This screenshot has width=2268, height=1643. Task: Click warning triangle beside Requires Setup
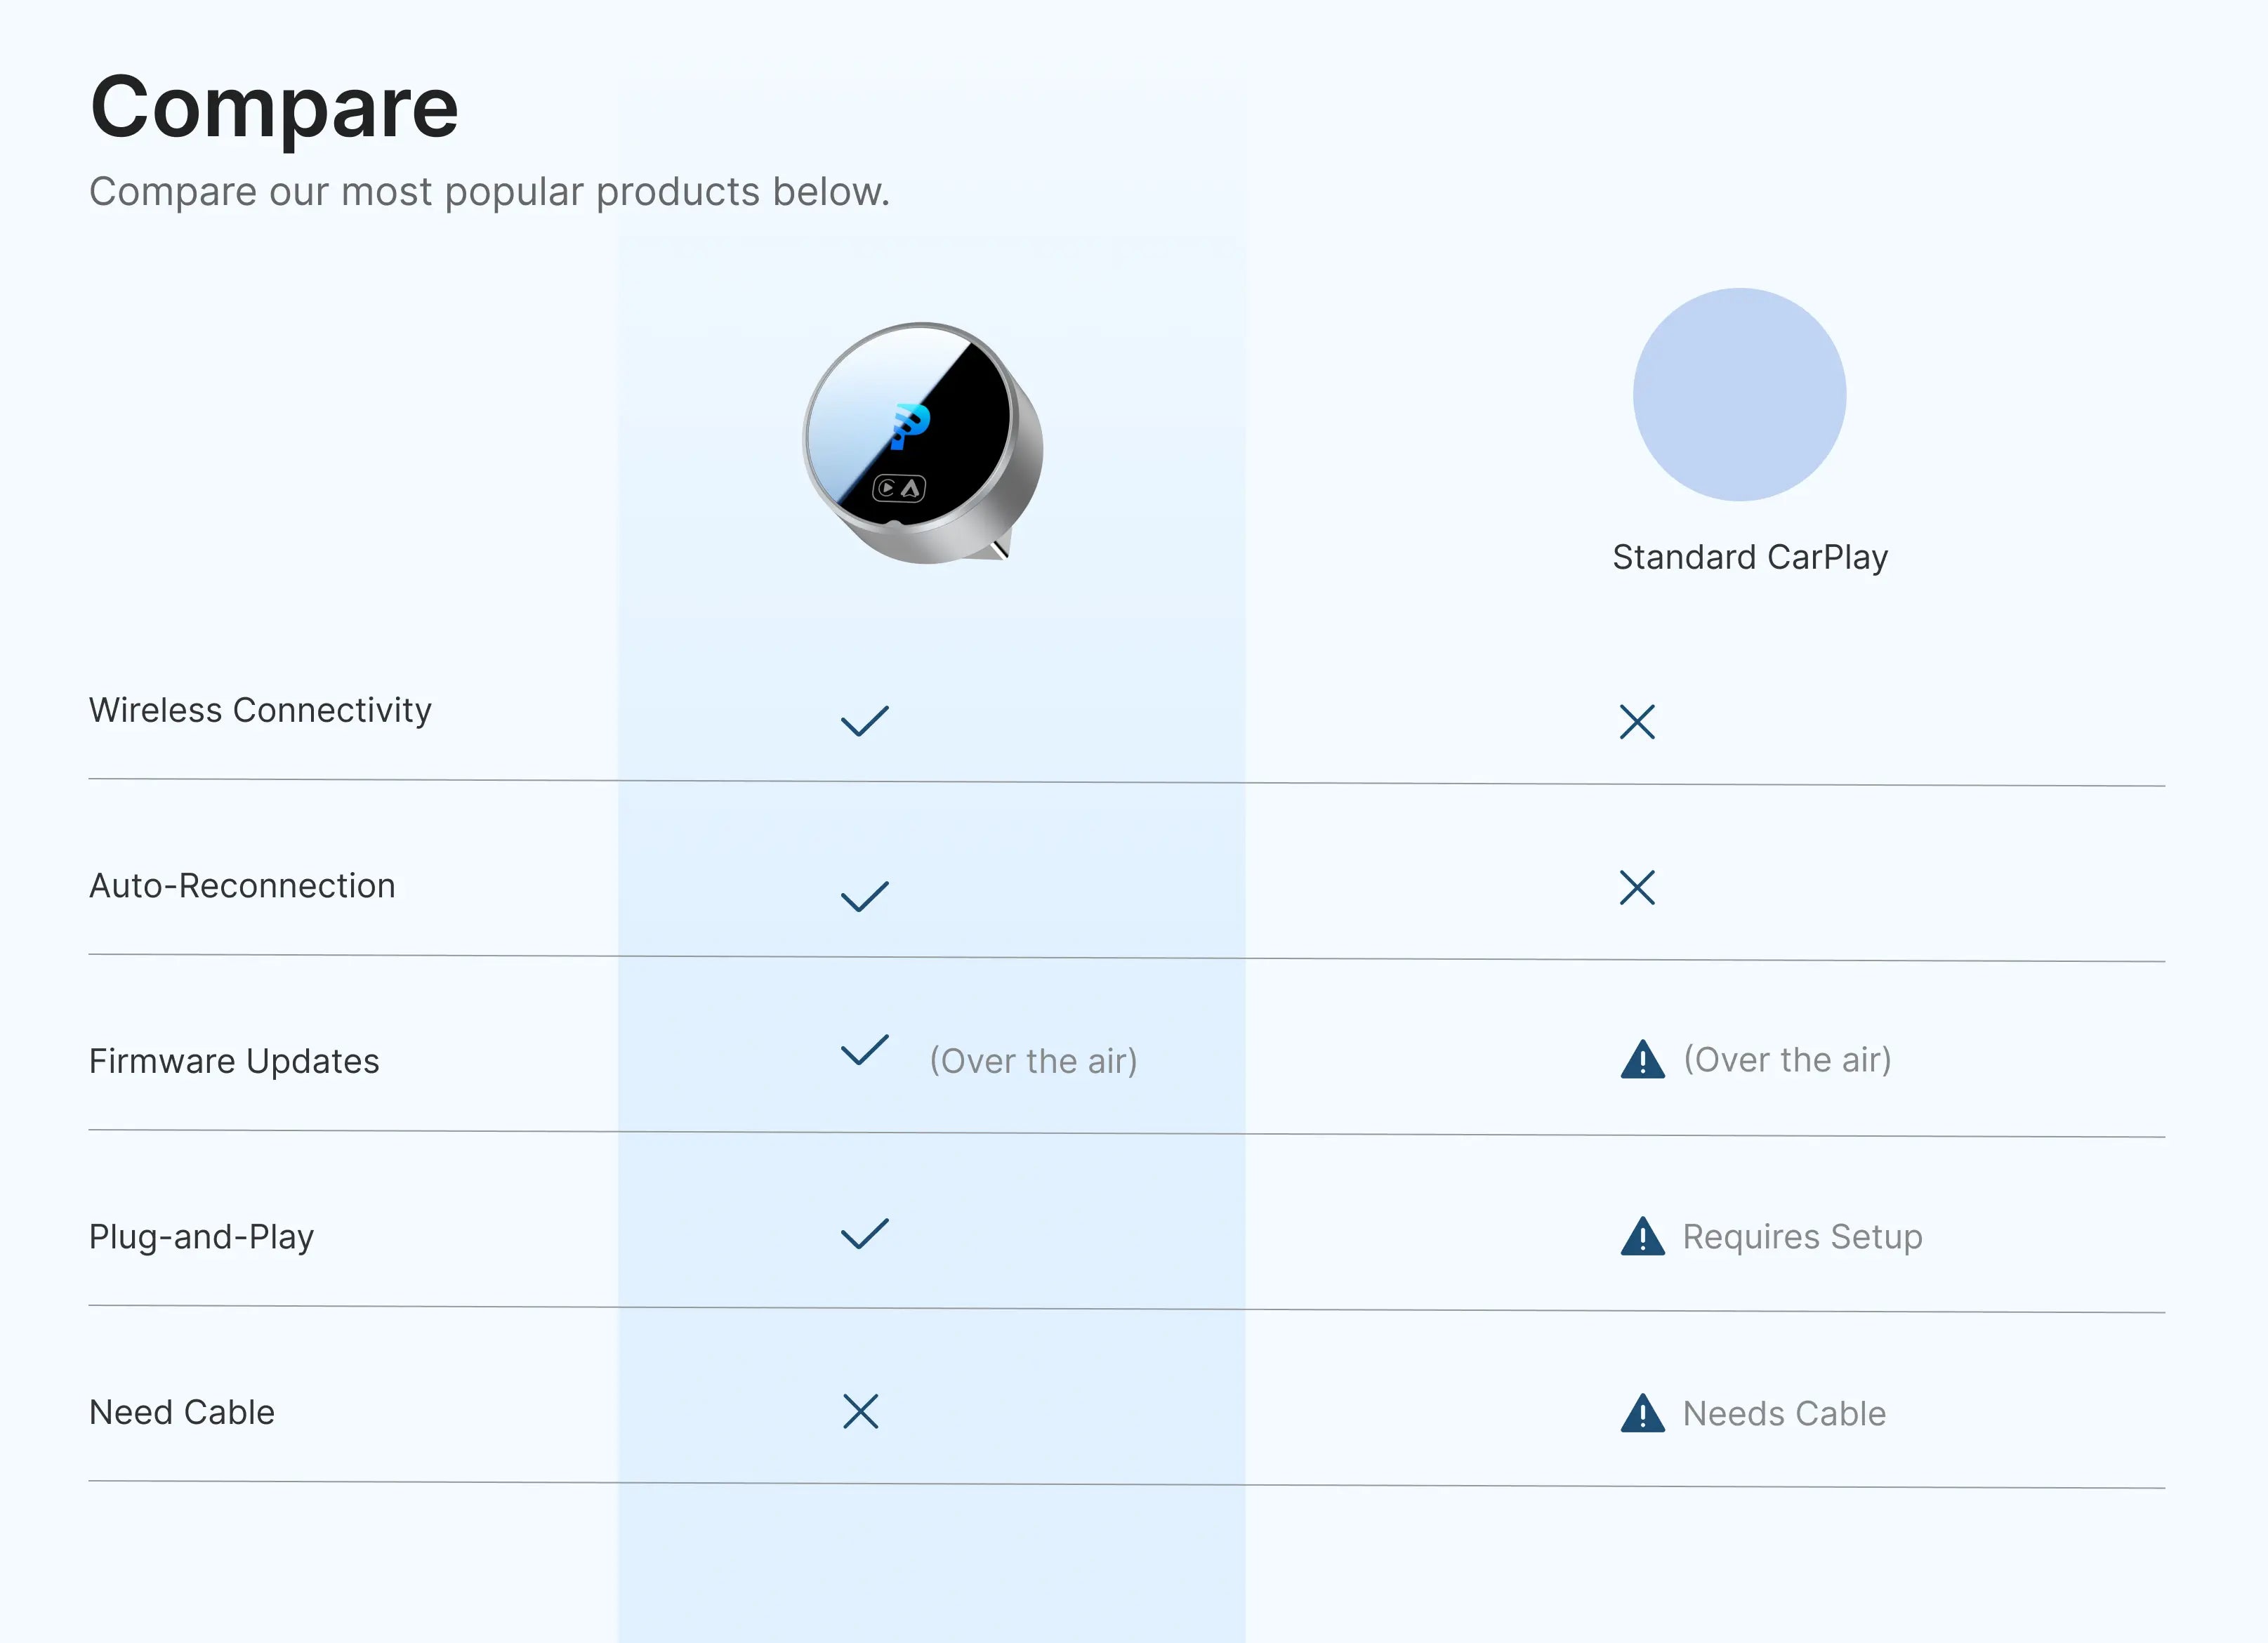1642,1237
